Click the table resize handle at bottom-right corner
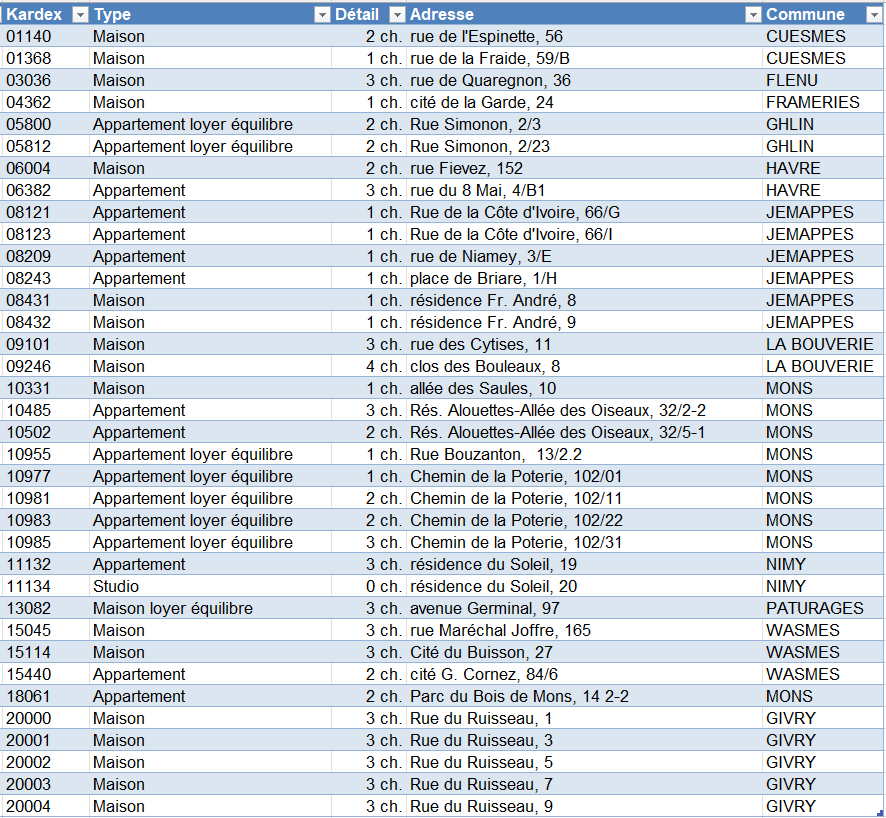Screen dimensions: 886x818 click(879, 813)
